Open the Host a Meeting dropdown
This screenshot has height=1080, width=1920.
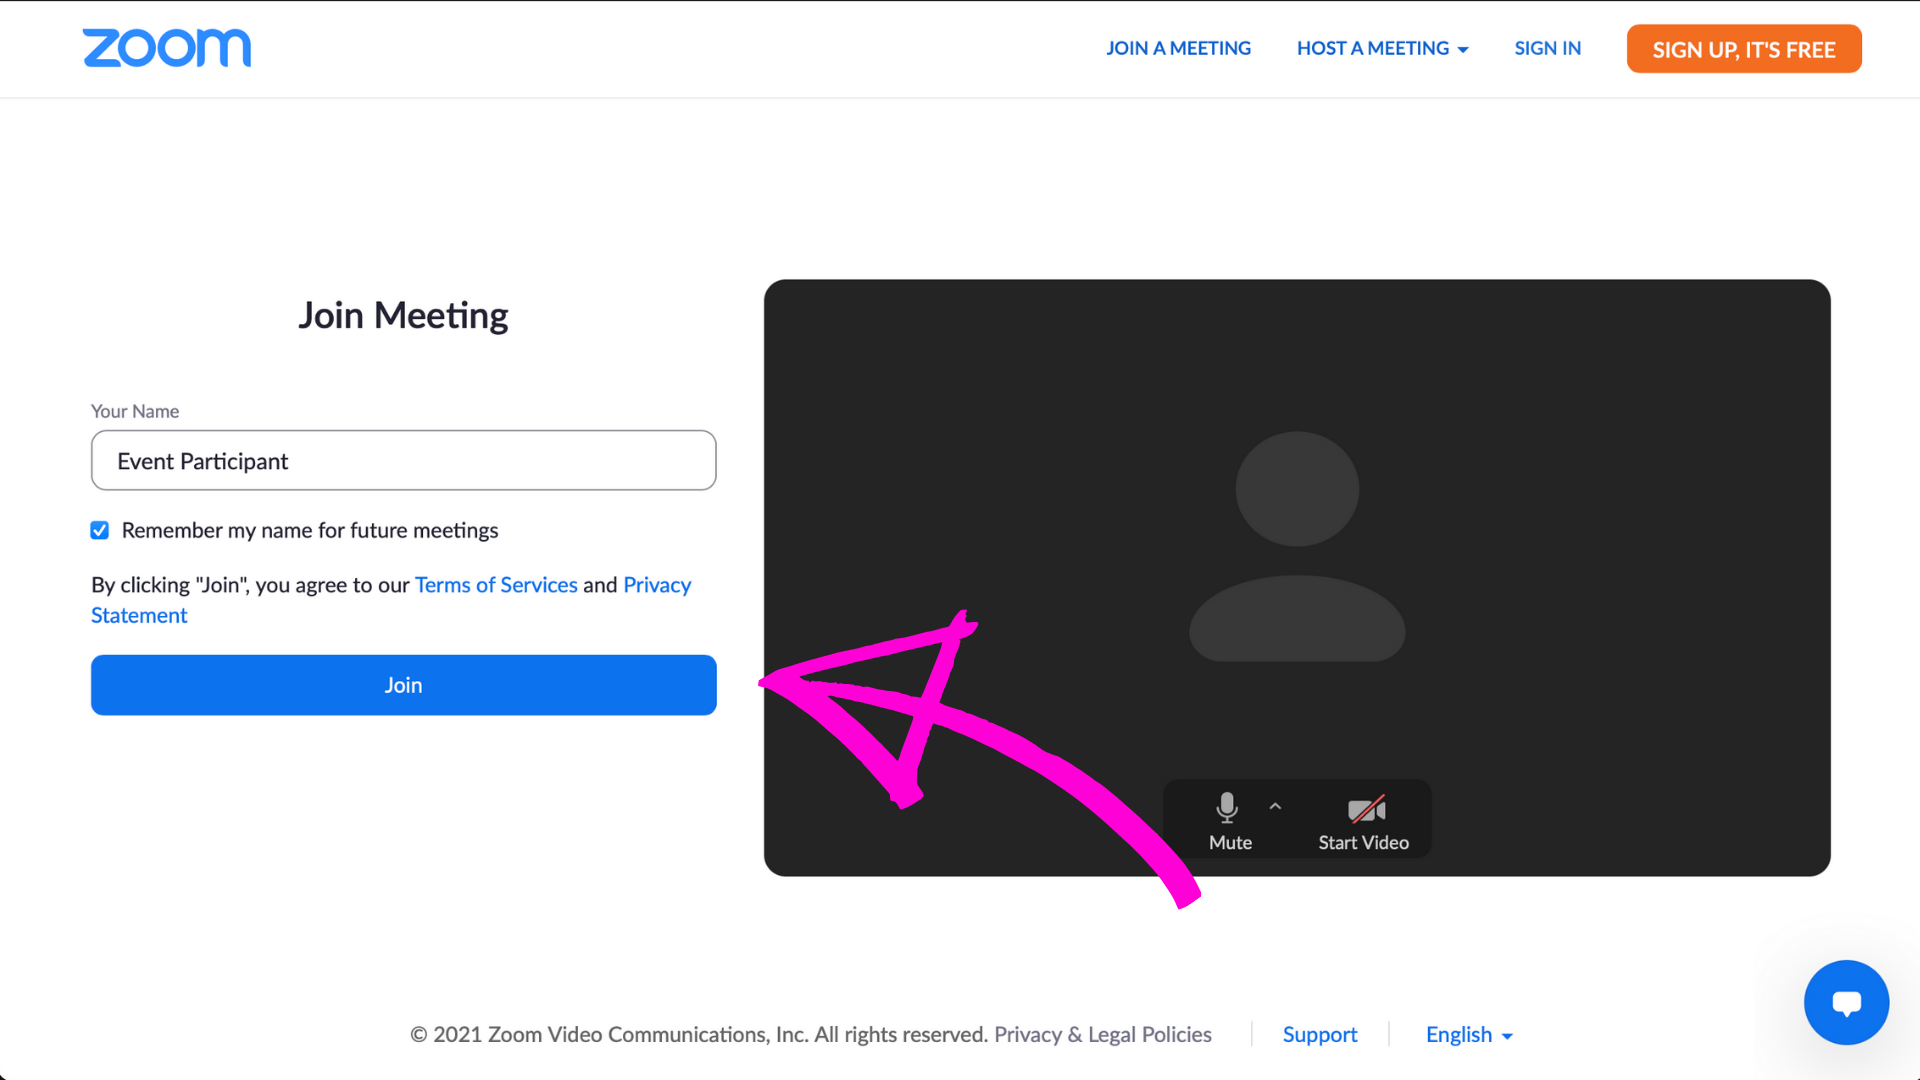point(1382,48)
